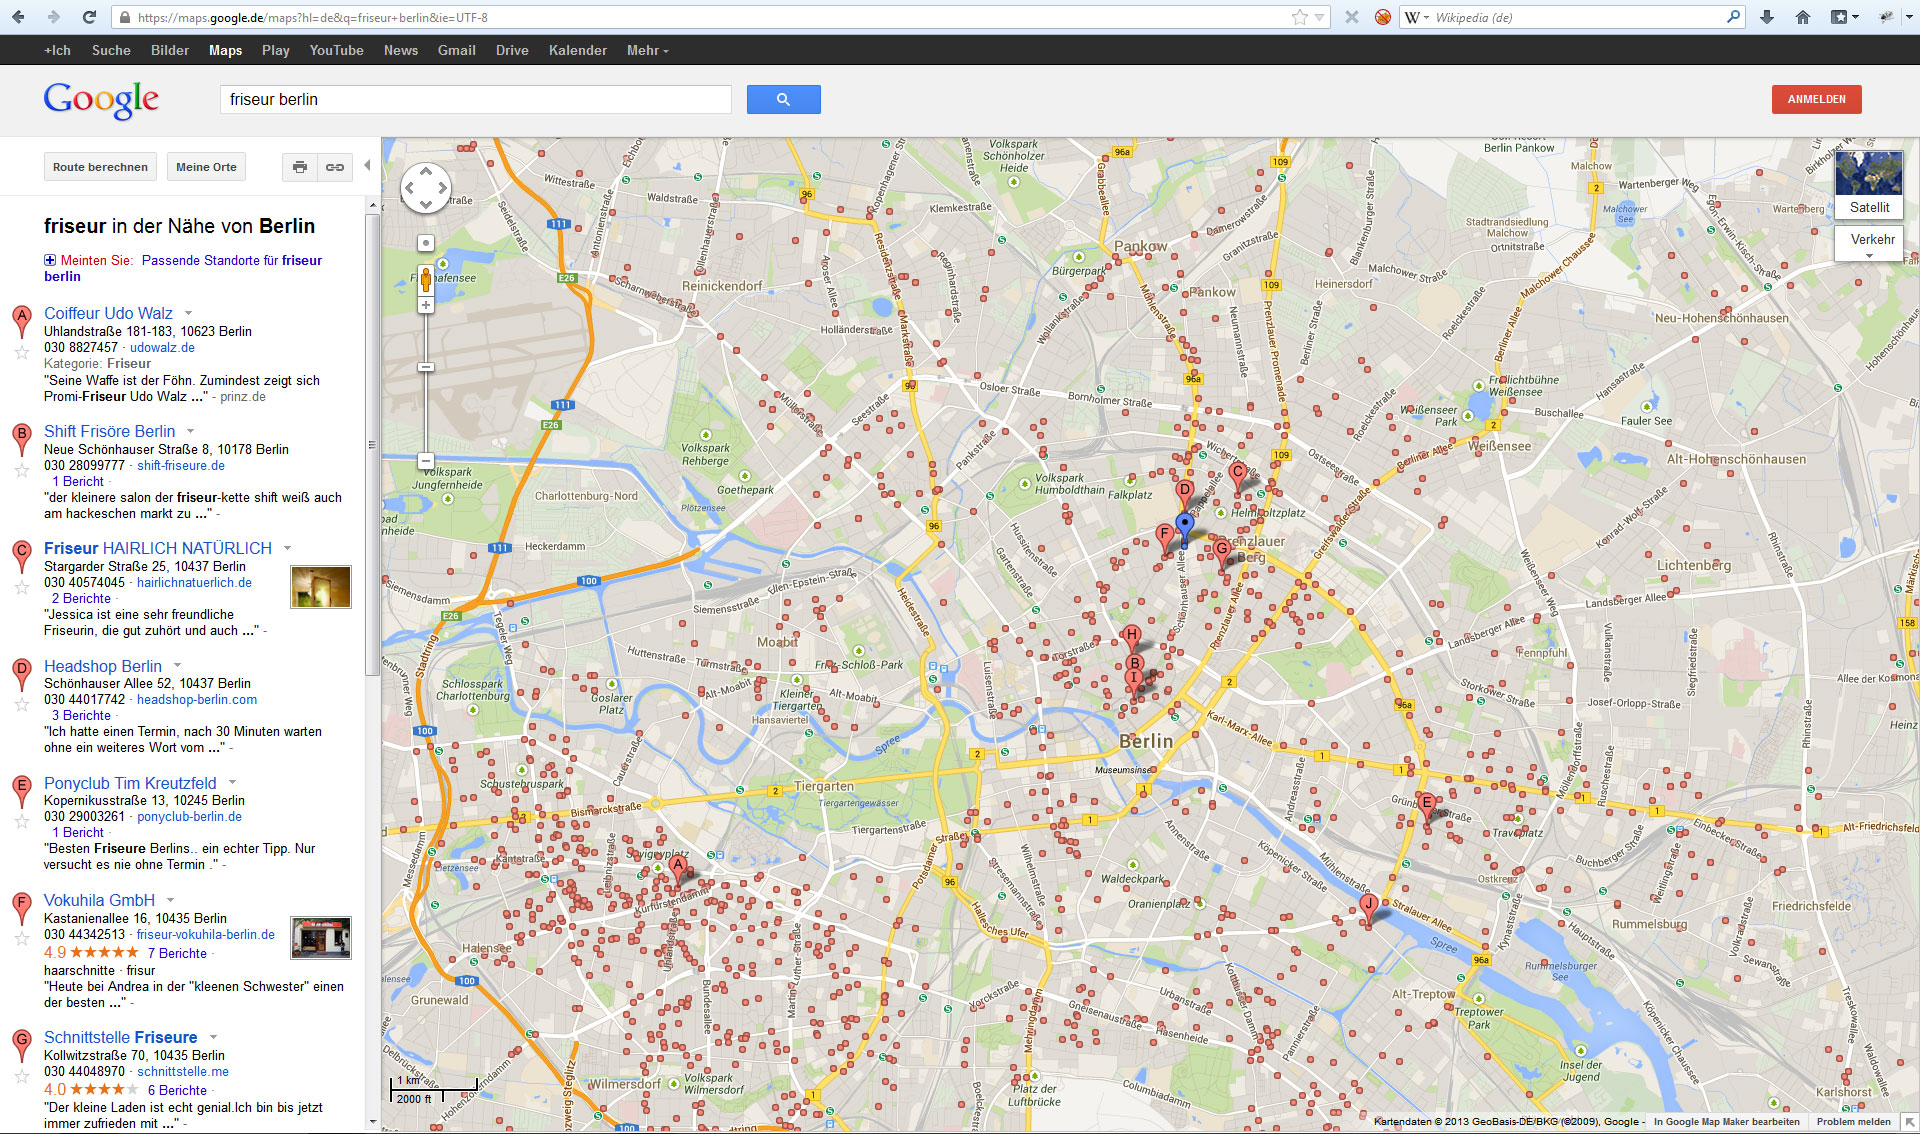This screenshot has height=1134, width=1920.
Task: Click the friseur berlin search field
Action: tap(476, 99)
